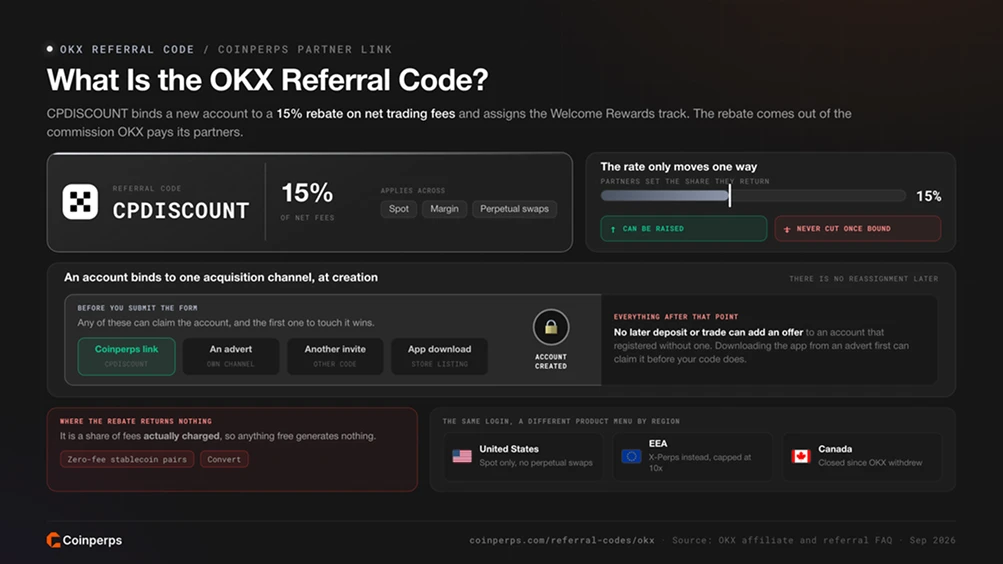Select the Spot tag
1003x564 pixels.
pos(399,209)
